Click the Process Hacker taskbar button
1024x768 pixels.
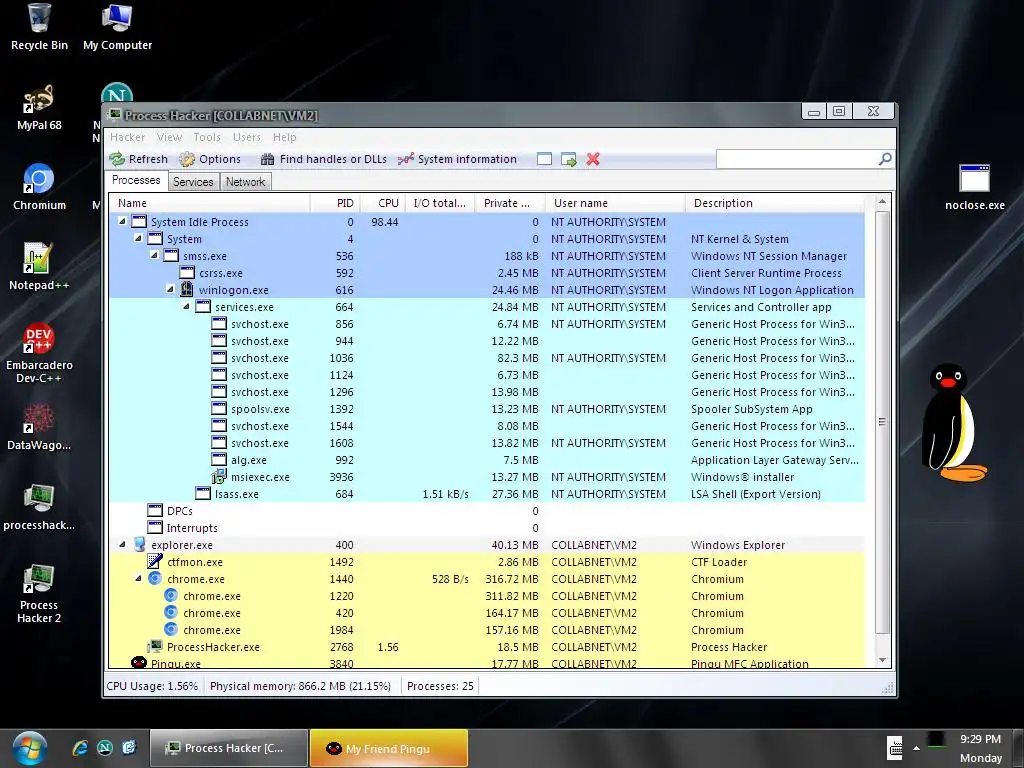pos(229,748)
